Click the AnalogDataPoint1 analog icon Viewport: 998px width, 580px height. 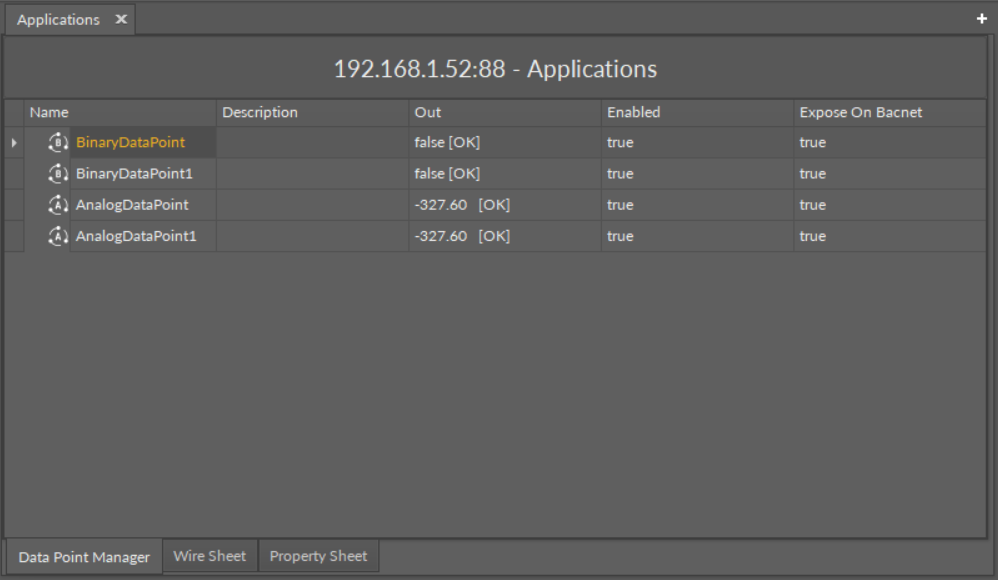coord(58,237)
